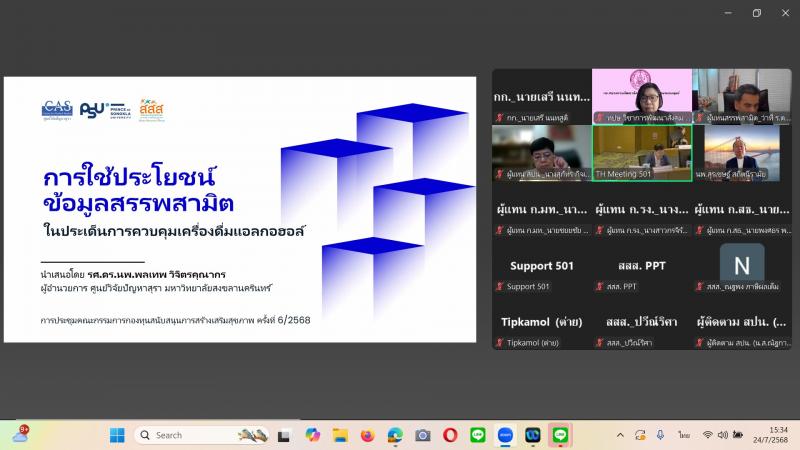Launch Copilot from the taskbar
Image resolution: width=800 pixels, height=450 pixels.
tap(312, 435)
